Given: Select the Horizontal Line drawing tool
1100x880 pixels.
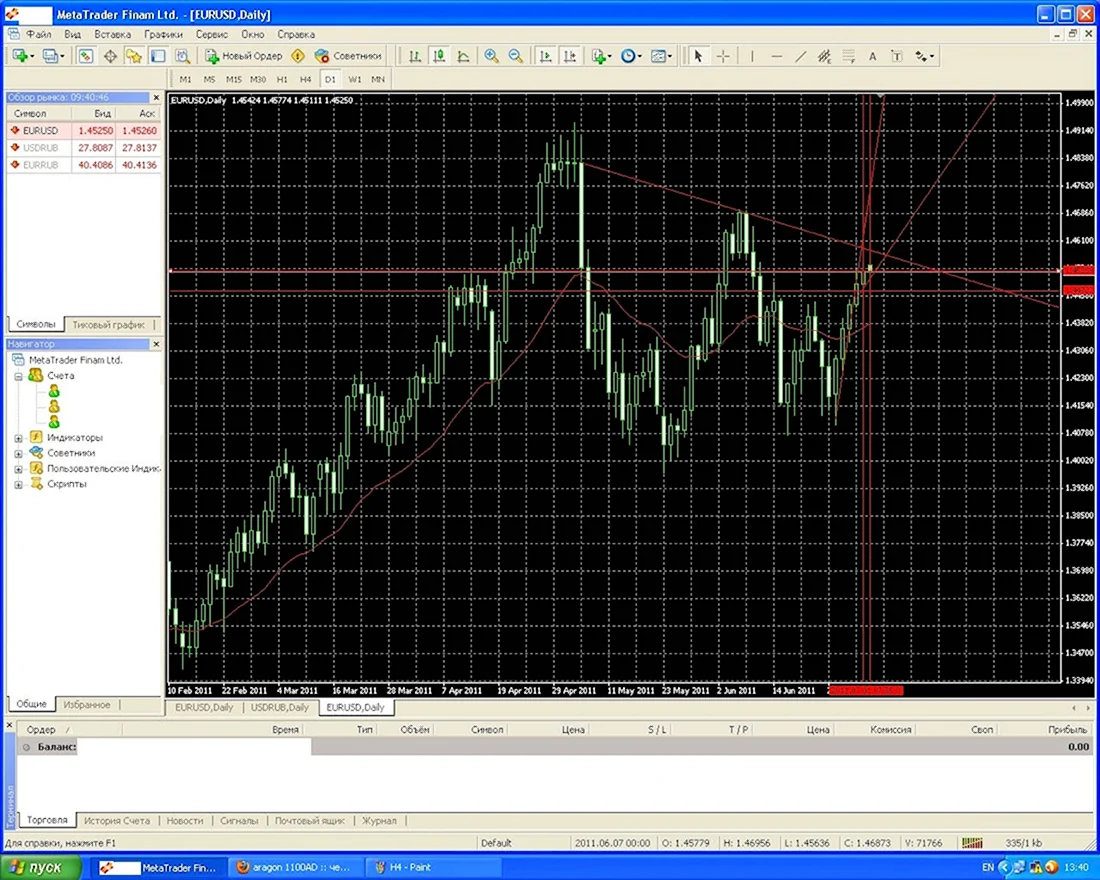Looking at the screenshot, I should coord(777,56).
